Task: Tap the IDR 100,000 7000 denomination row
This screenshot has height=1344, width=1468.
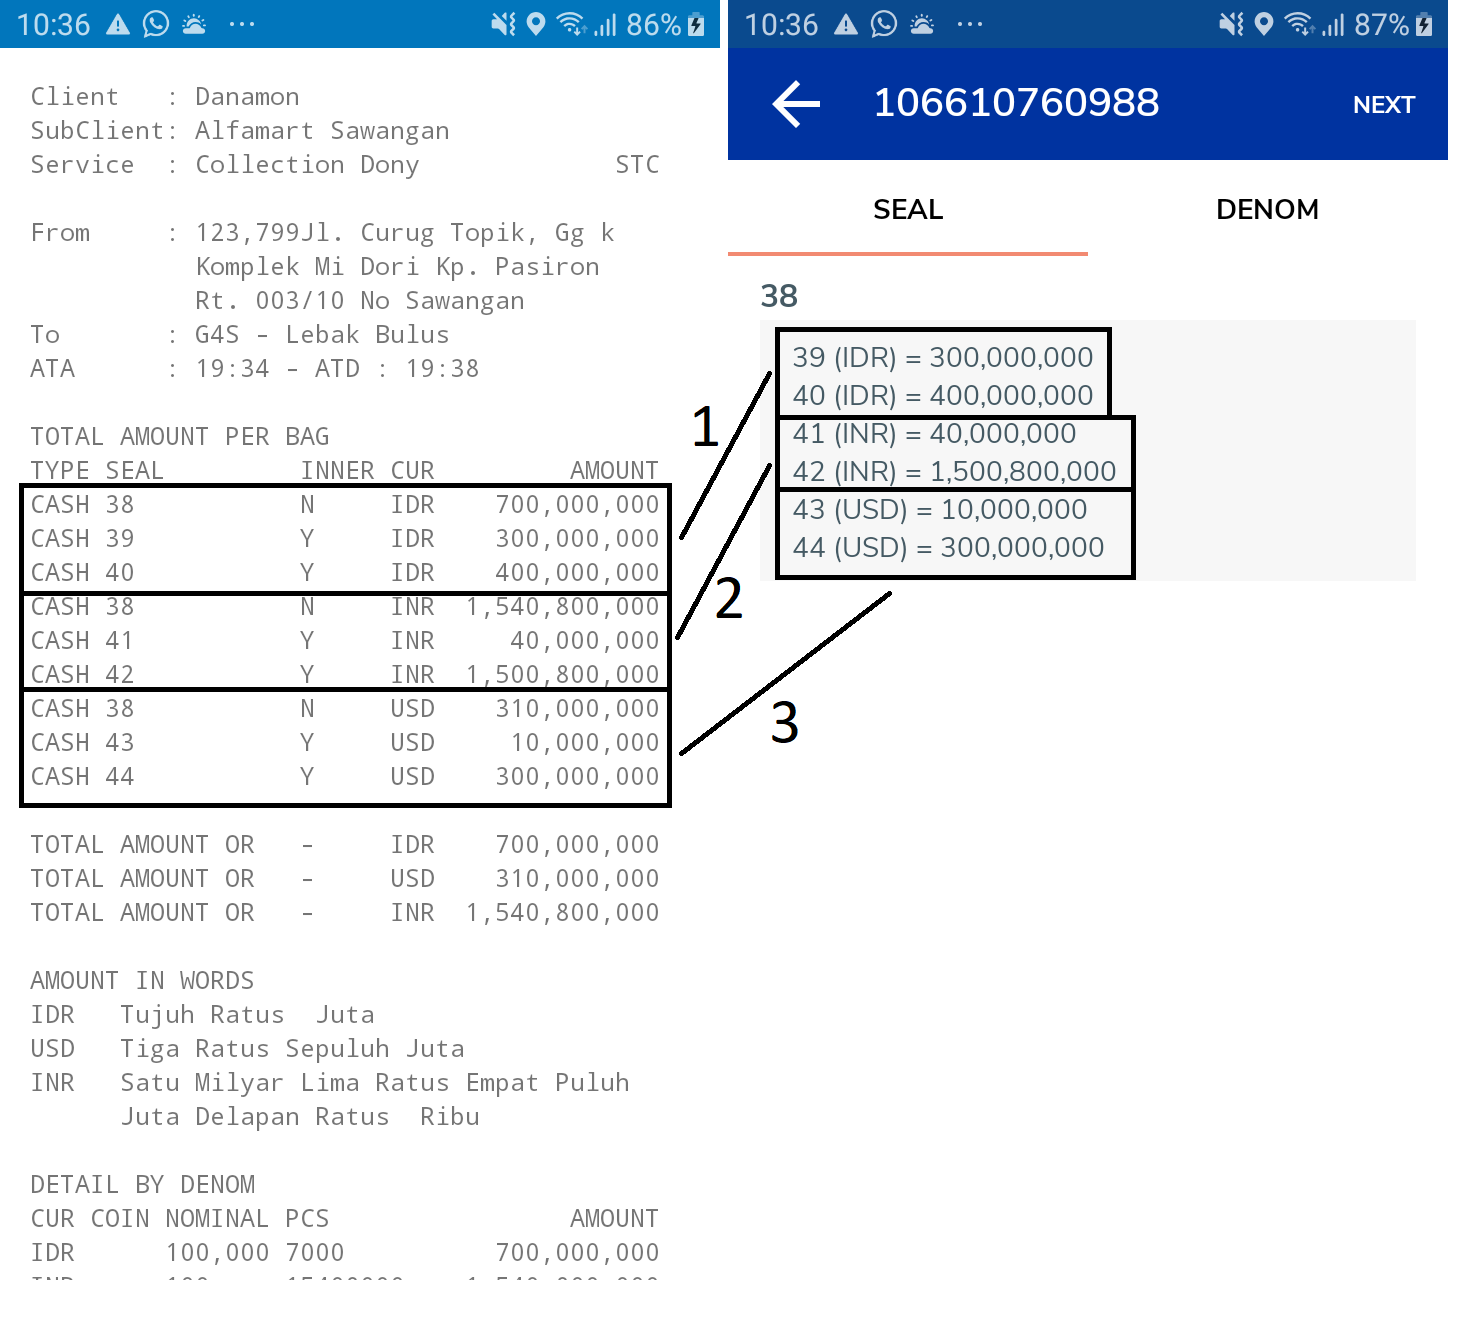Action: pos(345,1253)
